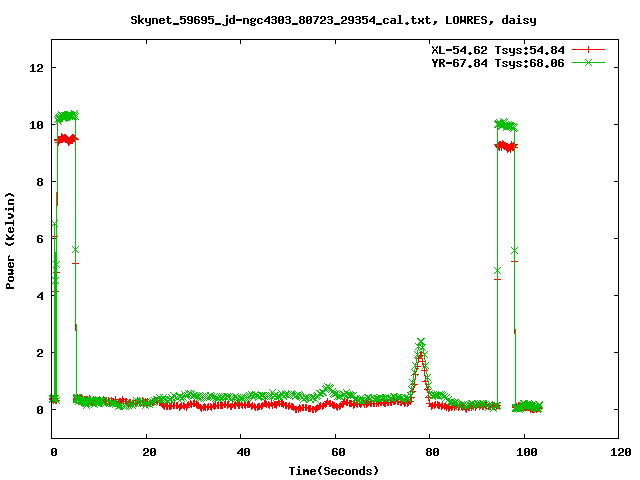This screenshot has height=480, width=640.
Task: Select the XL-54.62 Tsys:54.84 legend label
Action: [498, 50]
